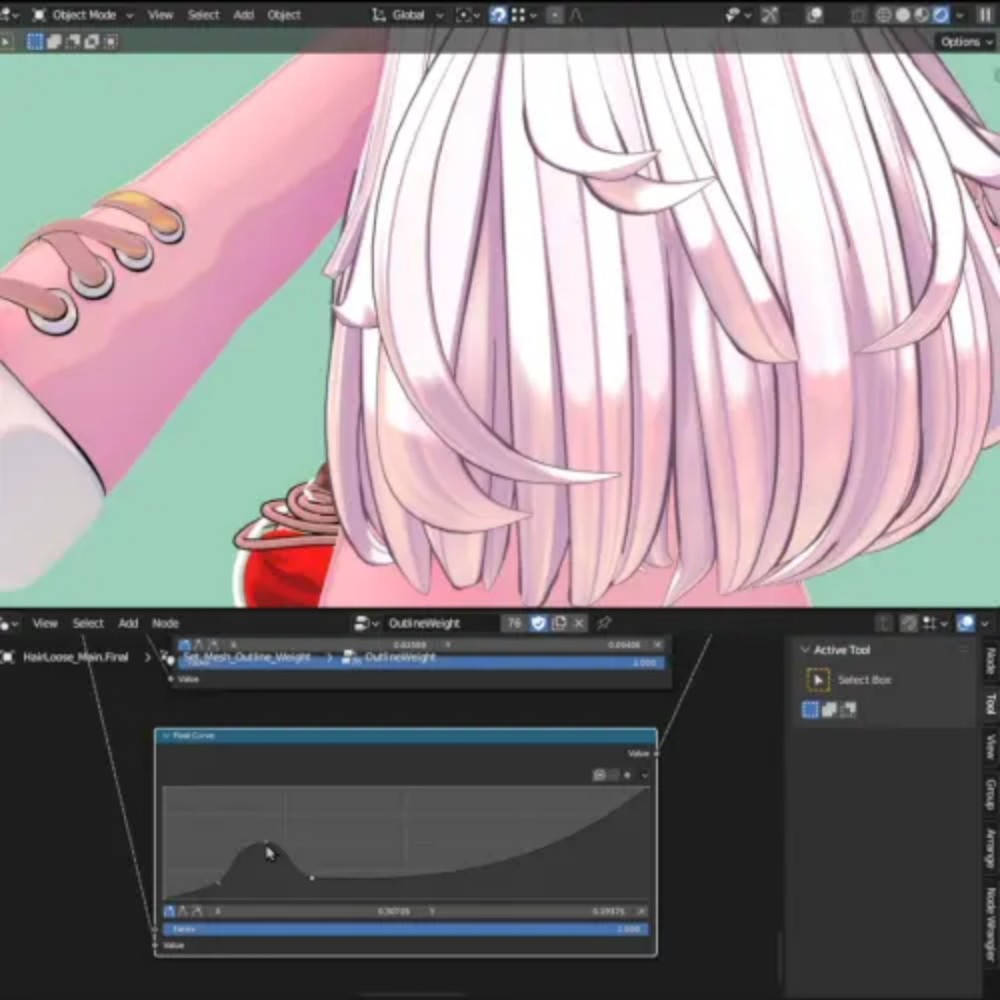Screen dimensions: 1000x1000
Task: Unlink the OutlineWeight node group
Action: [579, 623]
